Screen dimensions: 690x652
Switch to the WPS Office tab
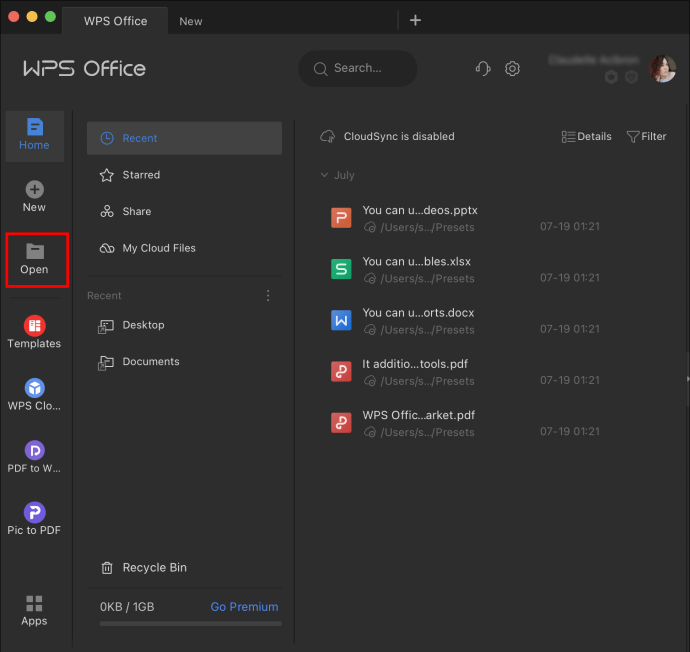115,21
